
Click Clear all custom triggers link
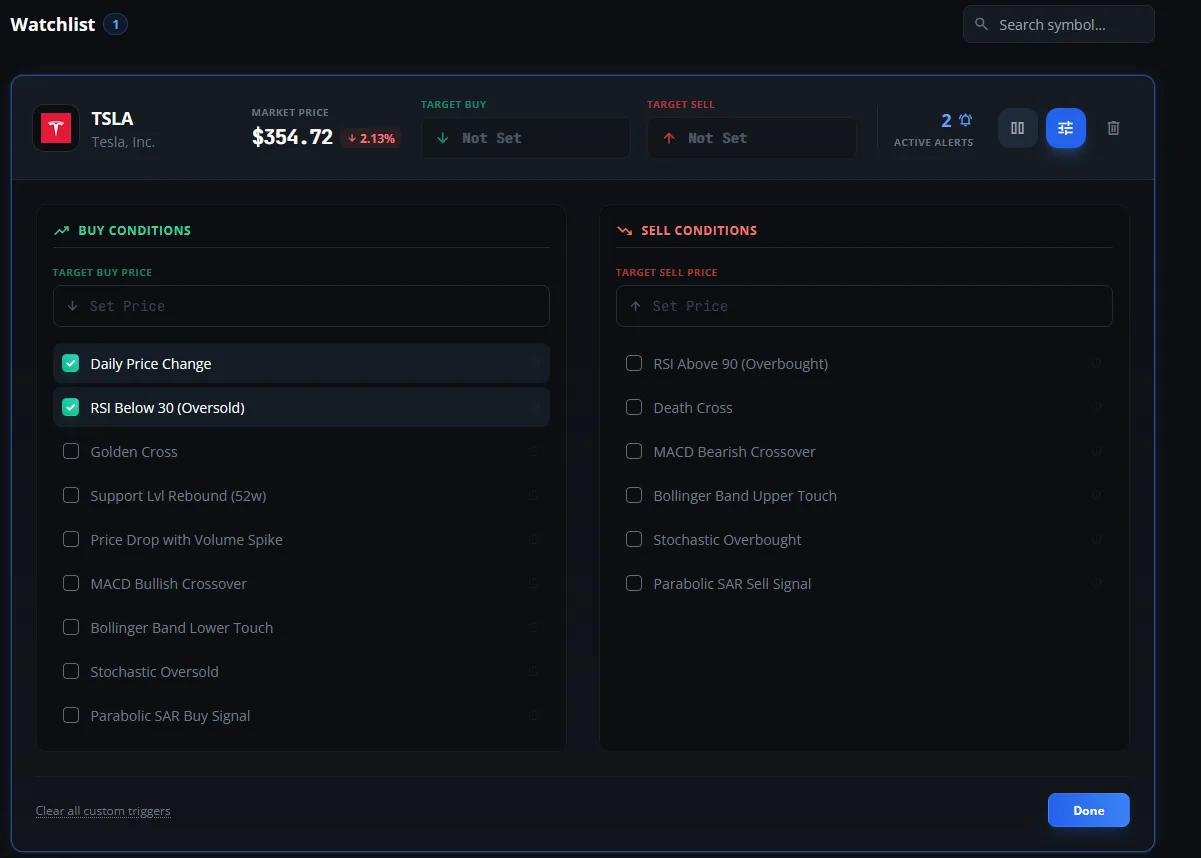tap(103, 811)
